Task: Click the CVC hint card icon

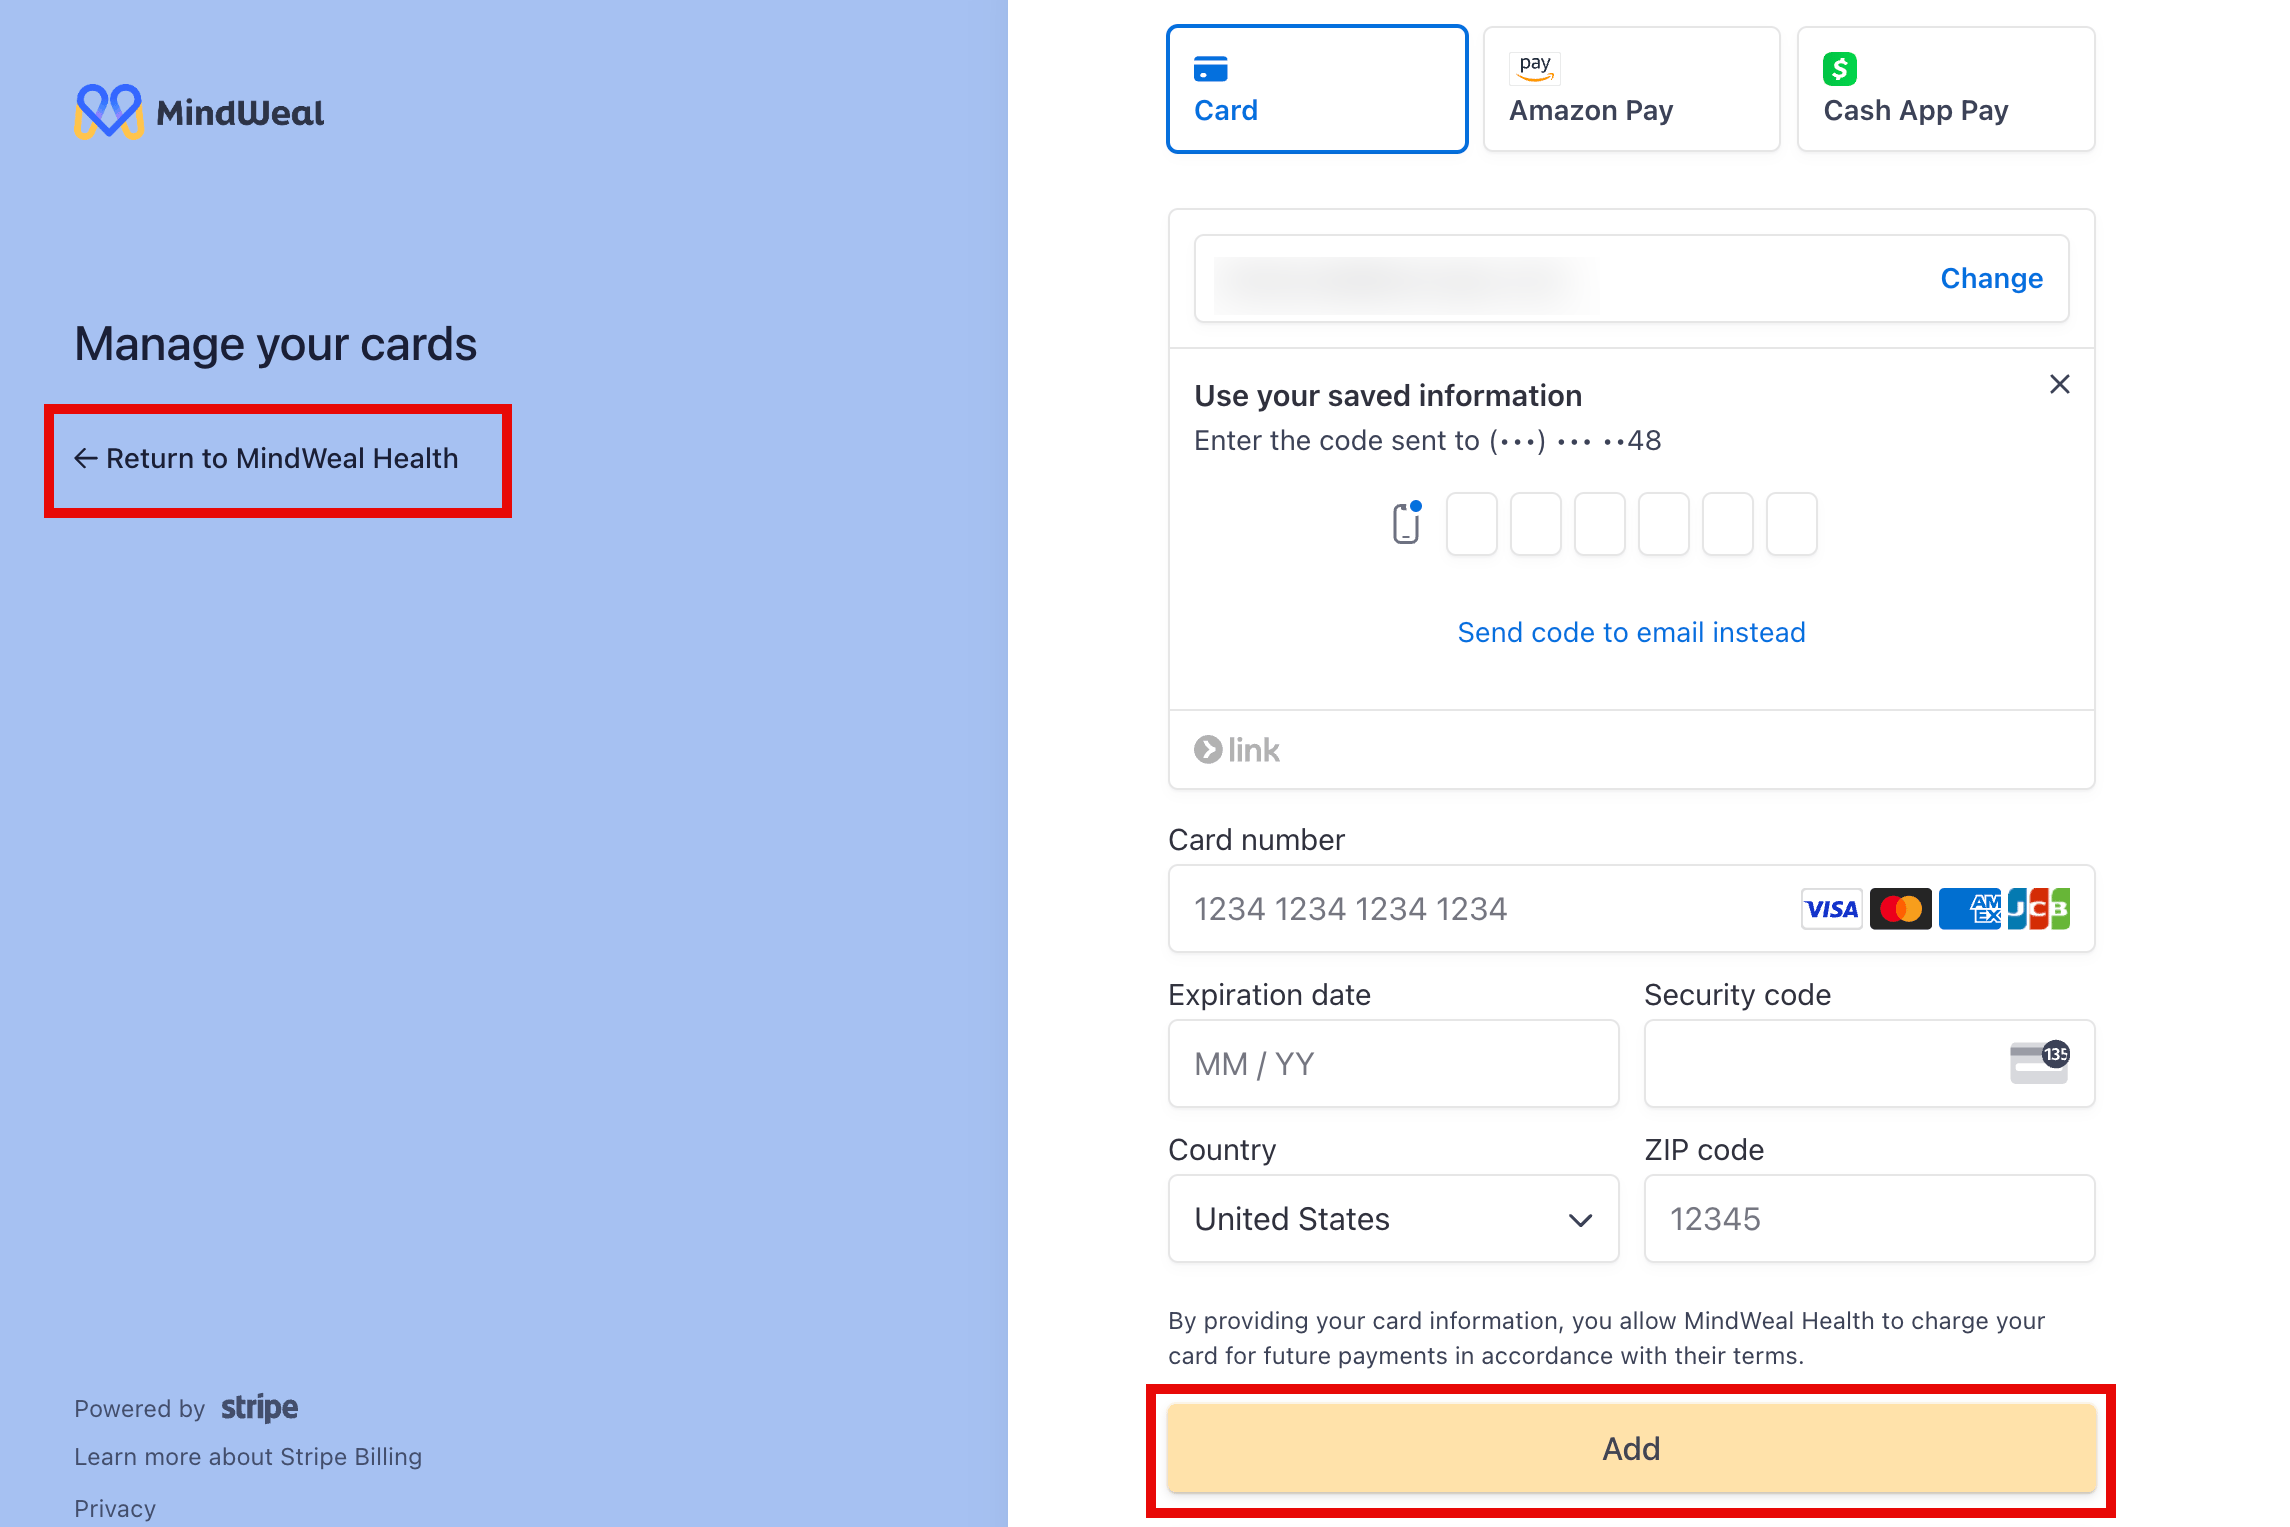Action: coord(2039,1063)
